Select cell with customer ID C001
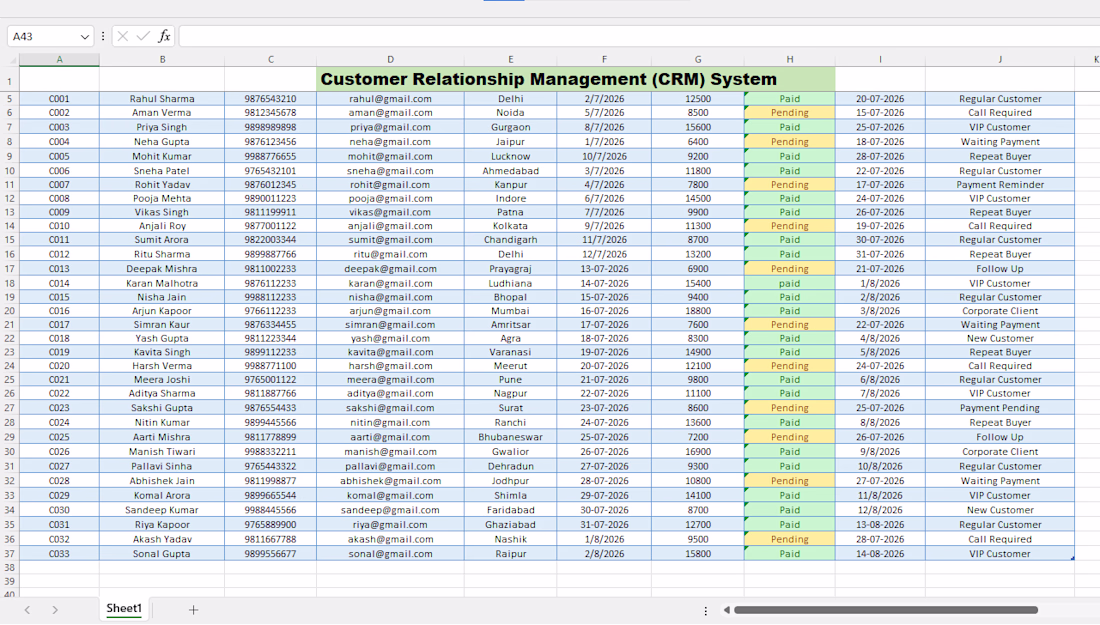Viewport: 1100px width, 625px height. click(60, 99)
